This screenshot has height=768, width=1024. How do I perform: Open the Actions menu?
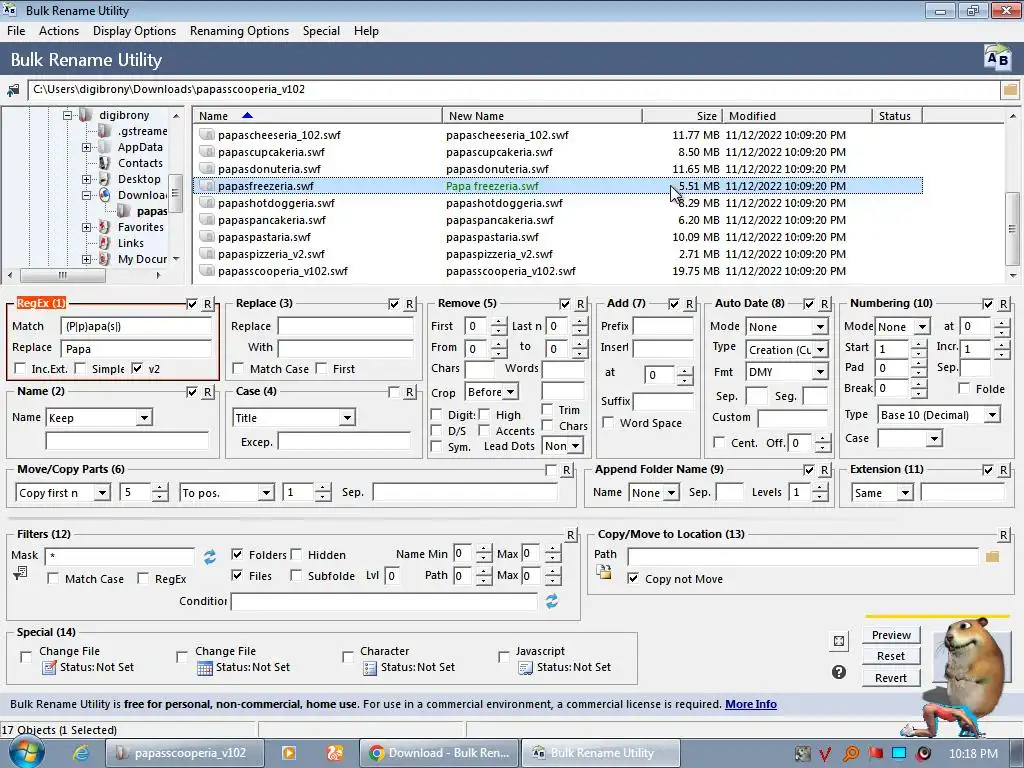pyautogui.click(x=59, y=31)
